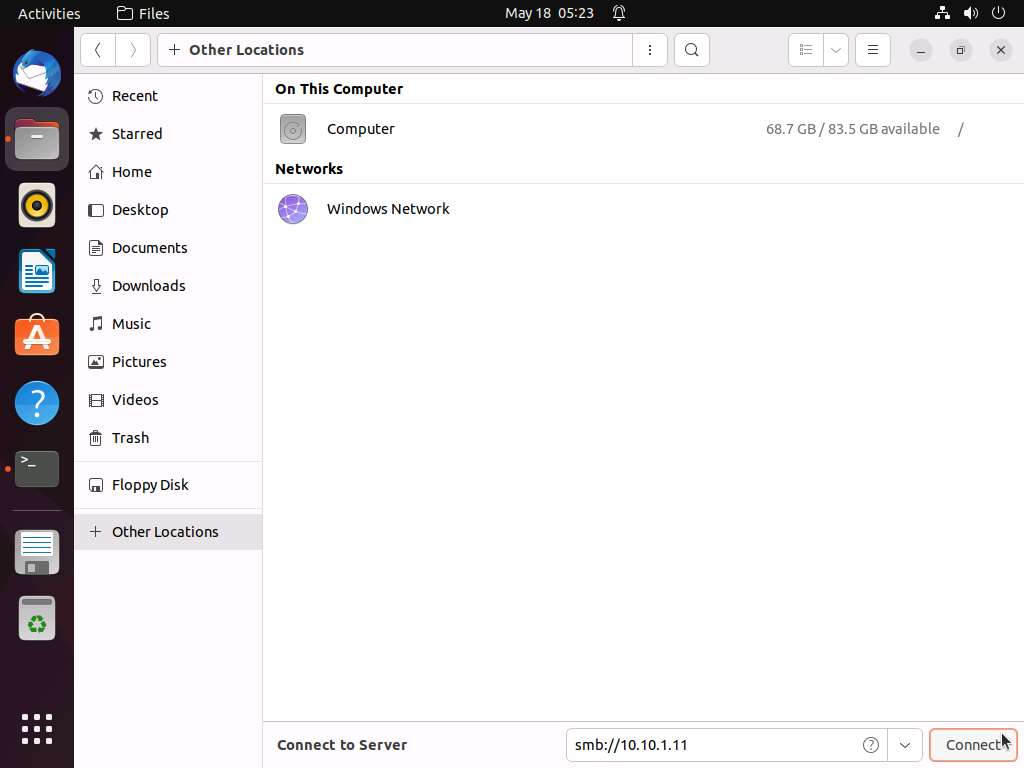The height and width of the screenshot is (768, 1024).
Task: Open the Terminal dock icon
Action: 37,468
